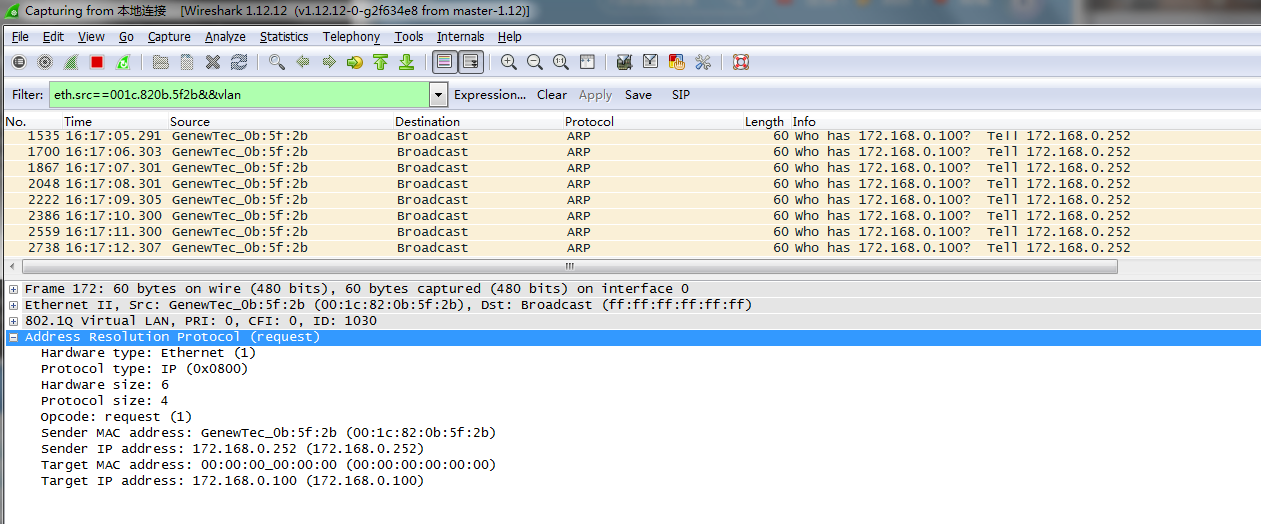Image resolution: width=1261 pixels, height=524 pixels.
Task: Open preferences wrench icon
Action: (703, 62)
